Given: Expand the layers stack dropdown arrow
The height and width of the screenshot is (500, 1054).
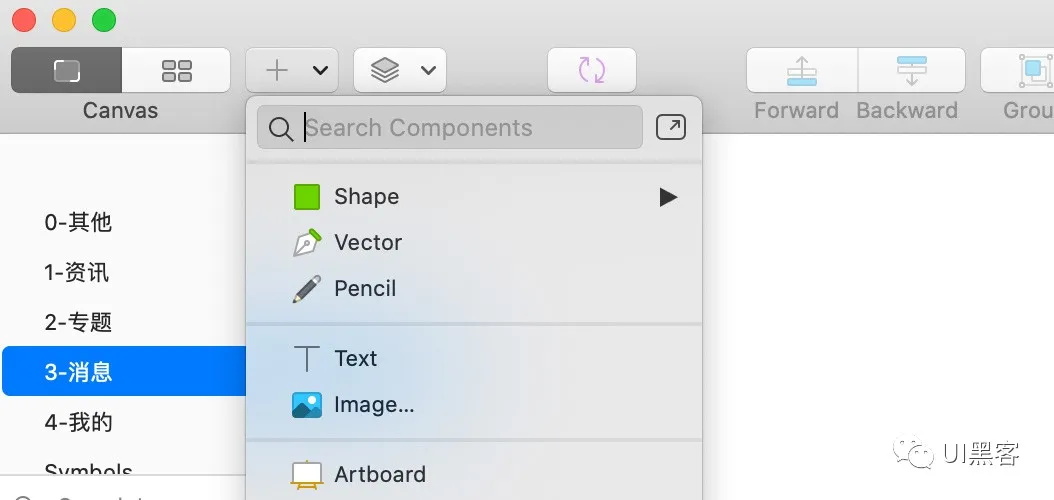Looking at the screenshot, I should tap(429, 70).
